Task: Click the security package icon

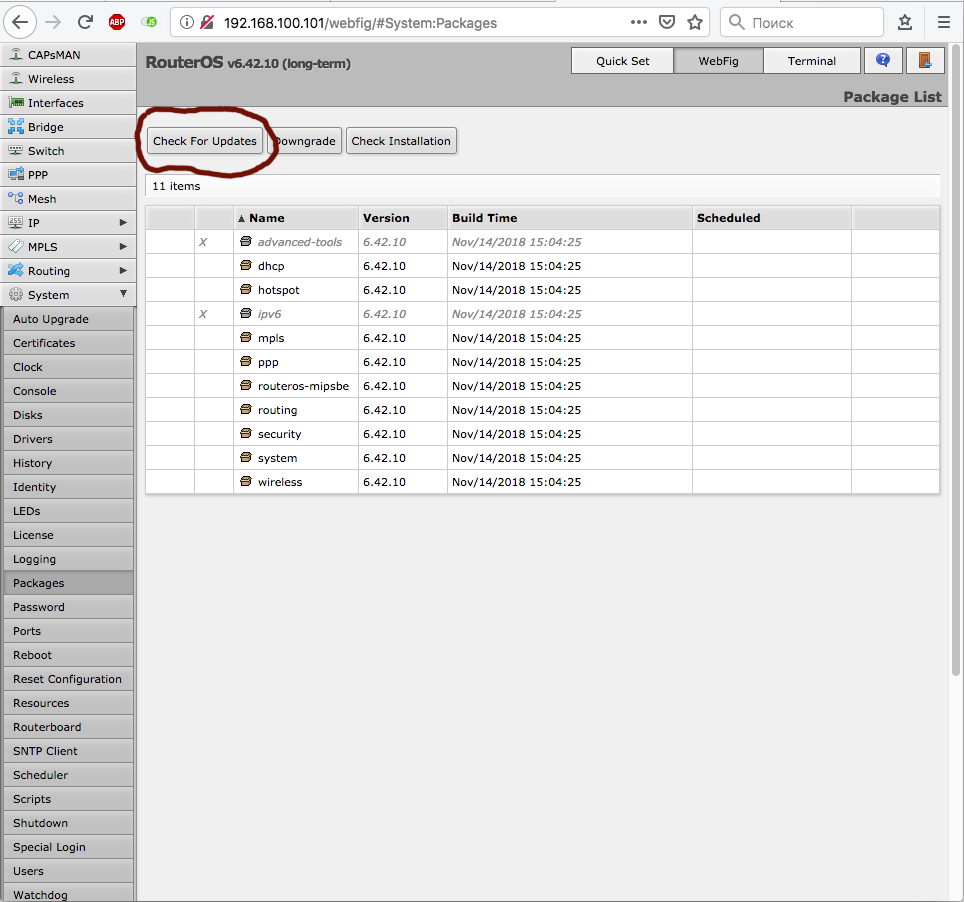Action: [246, 433]
